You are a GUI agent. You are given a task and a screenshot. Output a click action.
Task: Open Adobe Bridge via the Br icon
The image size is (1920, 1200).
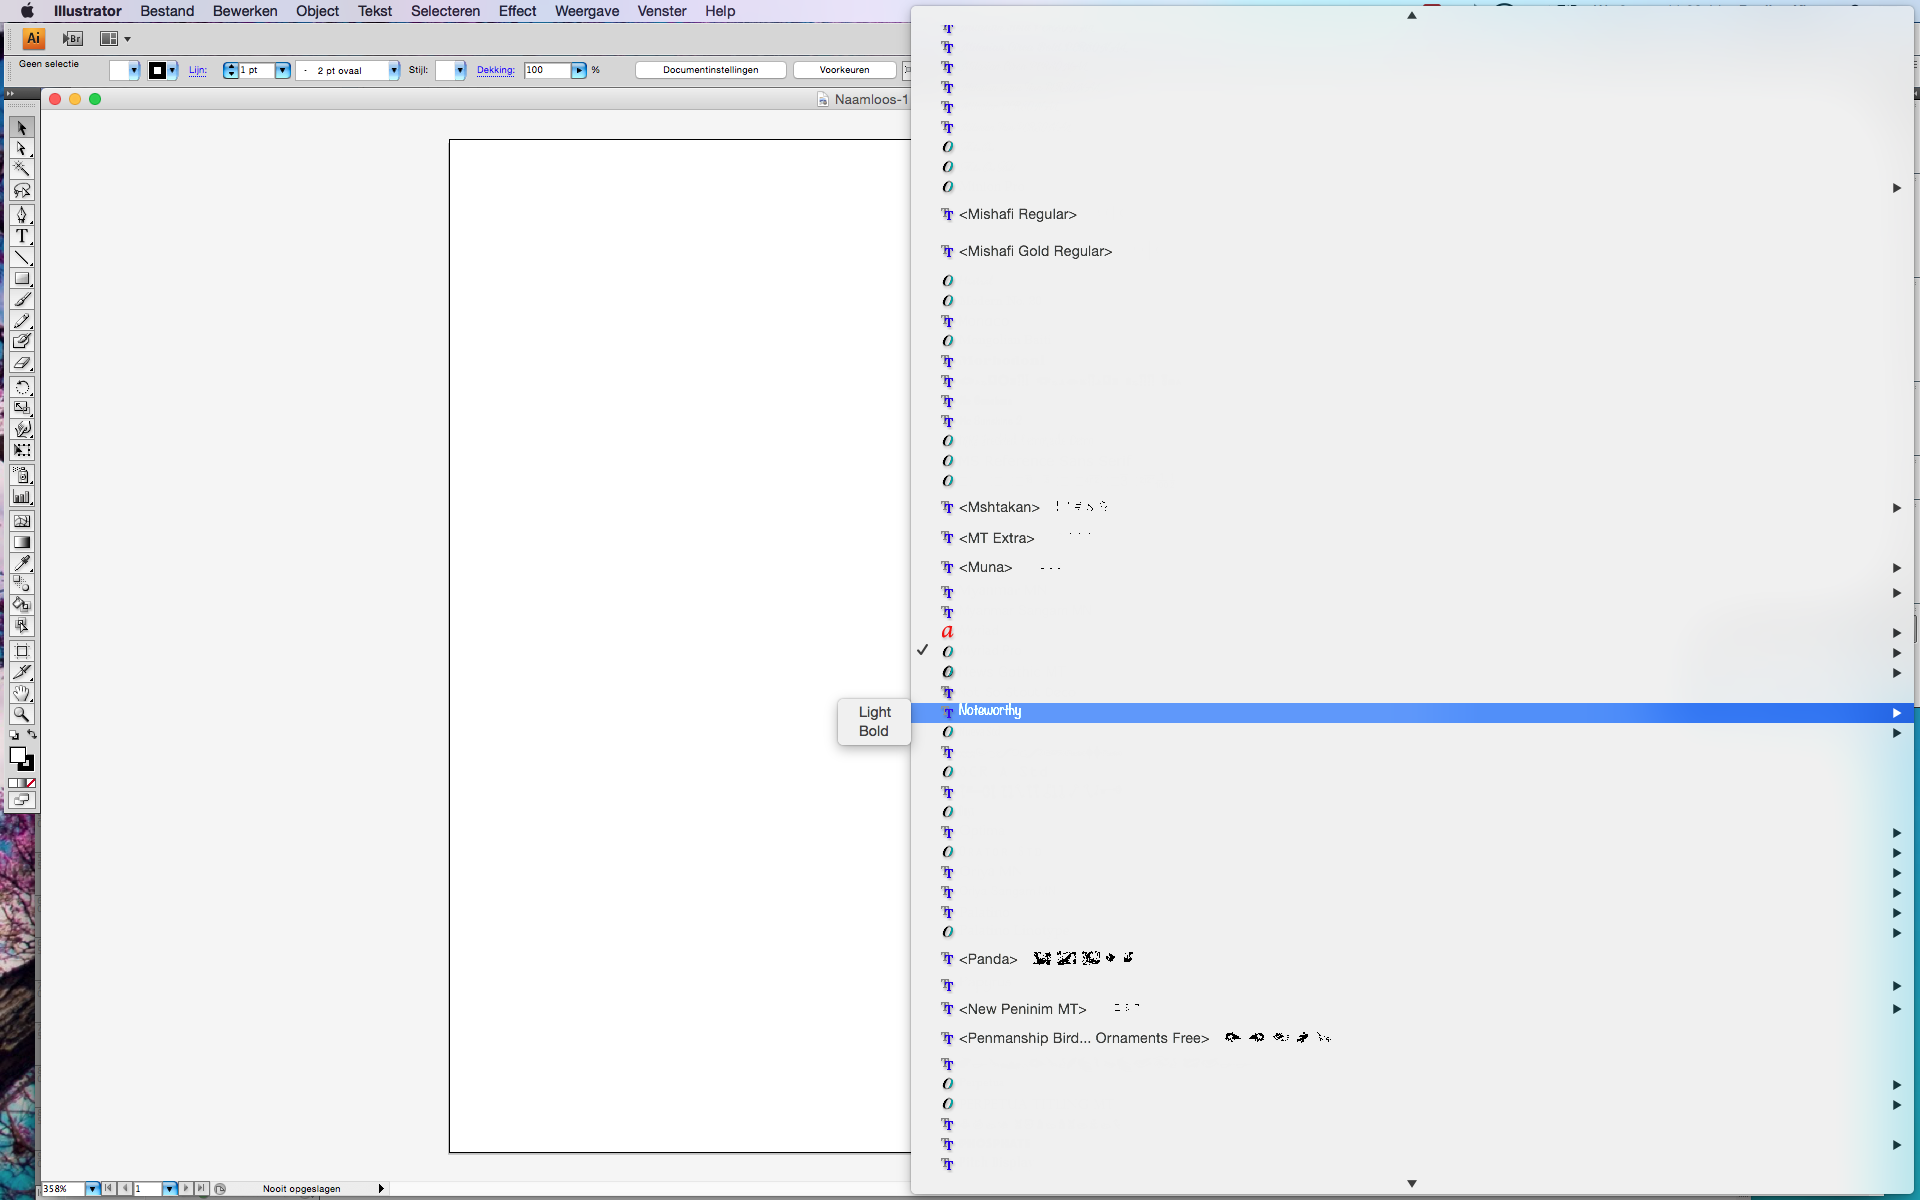(x=73, y=39)
